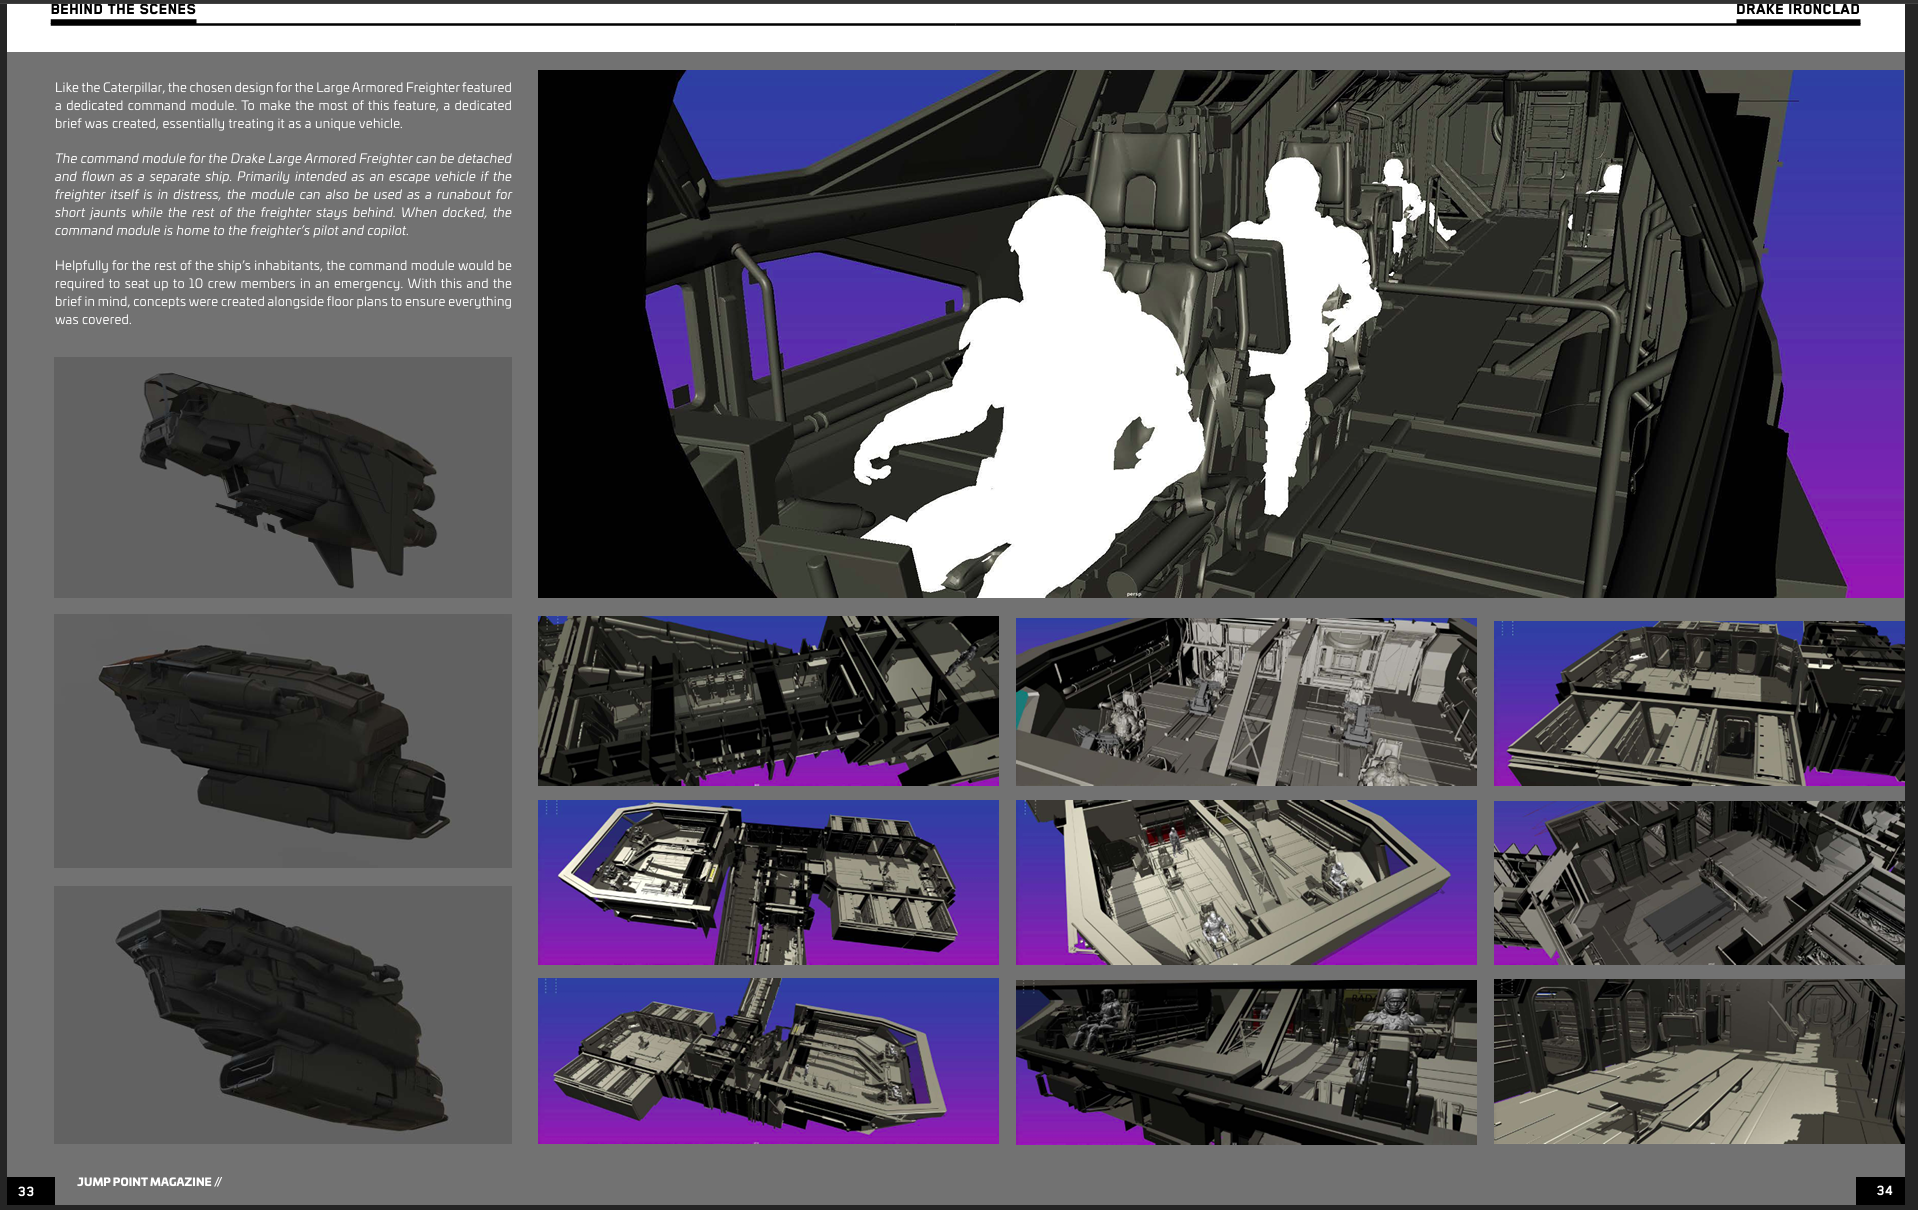The height and width of the screenshot is (1210, 1918).
Task: Open the JUMP POINT MAGAZINE footer link
Action: coord(150,1181)
